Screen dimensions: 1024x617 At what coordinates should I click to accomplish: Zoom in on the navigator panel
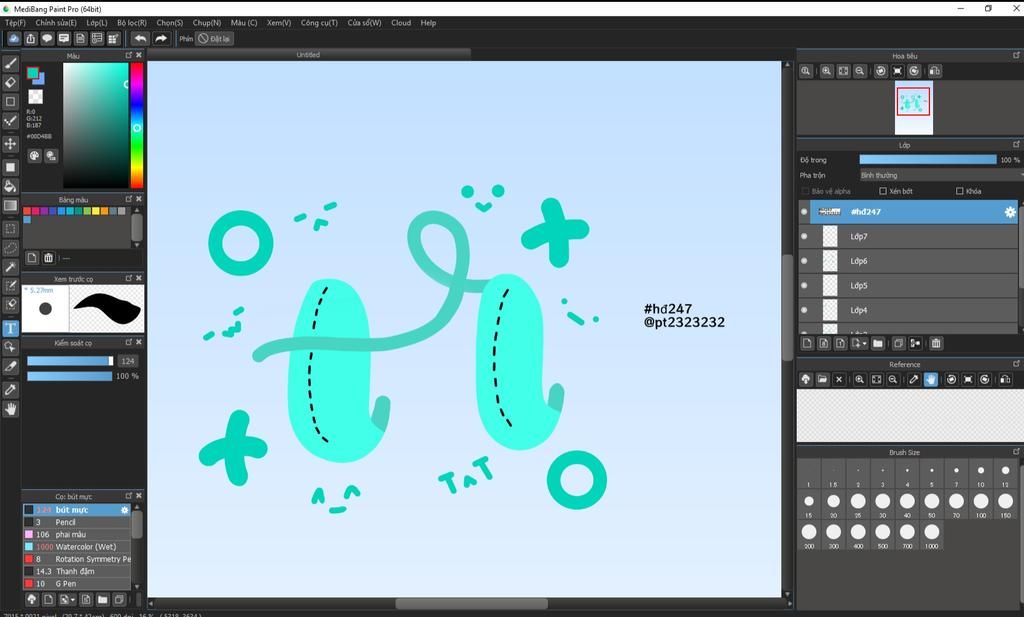click(826, 71)
